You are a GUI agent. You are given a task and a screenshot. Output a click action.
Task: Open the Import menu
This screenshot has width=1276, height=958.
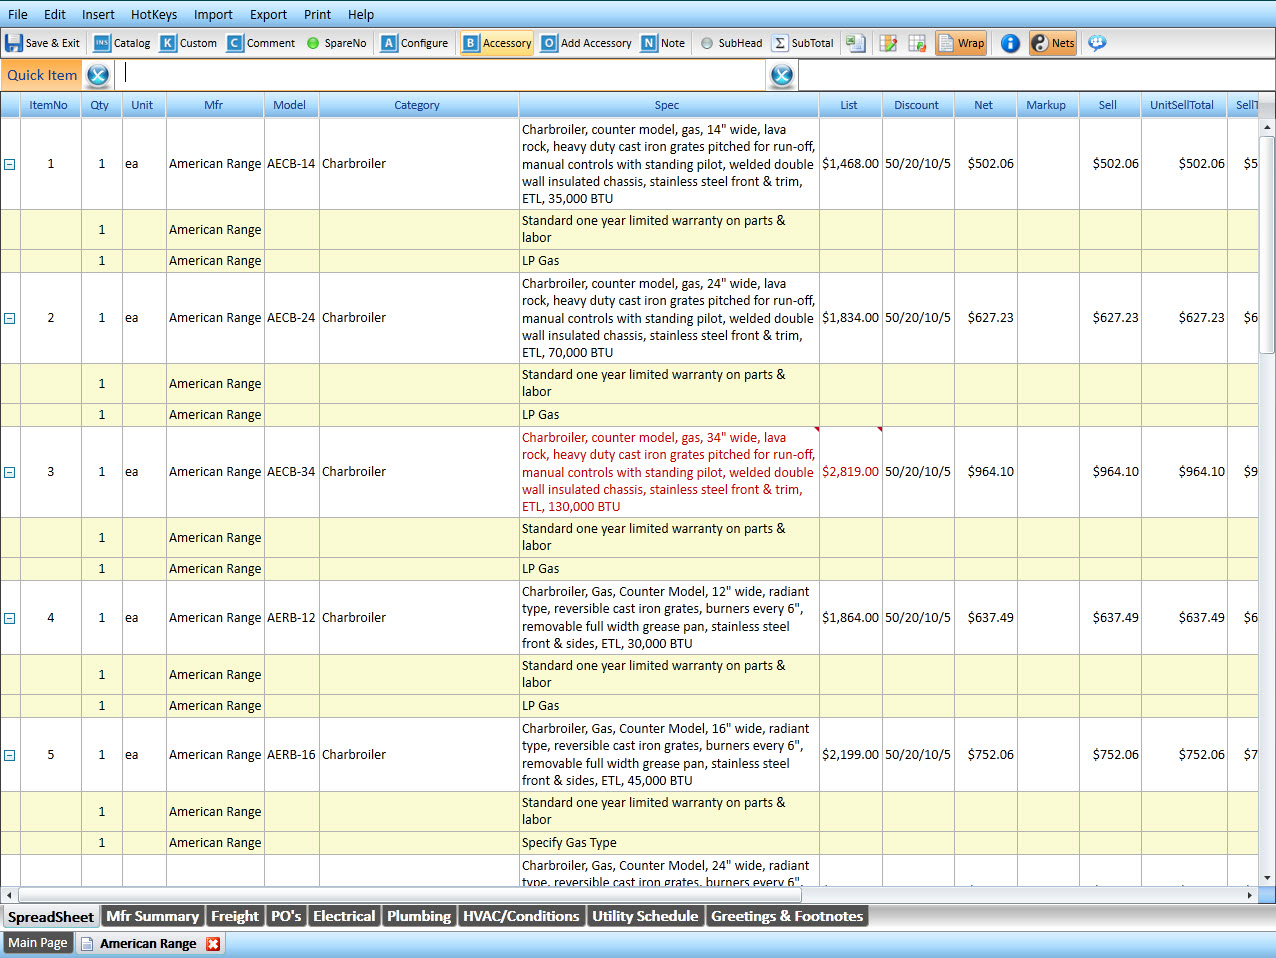click(x=213, y=14)
